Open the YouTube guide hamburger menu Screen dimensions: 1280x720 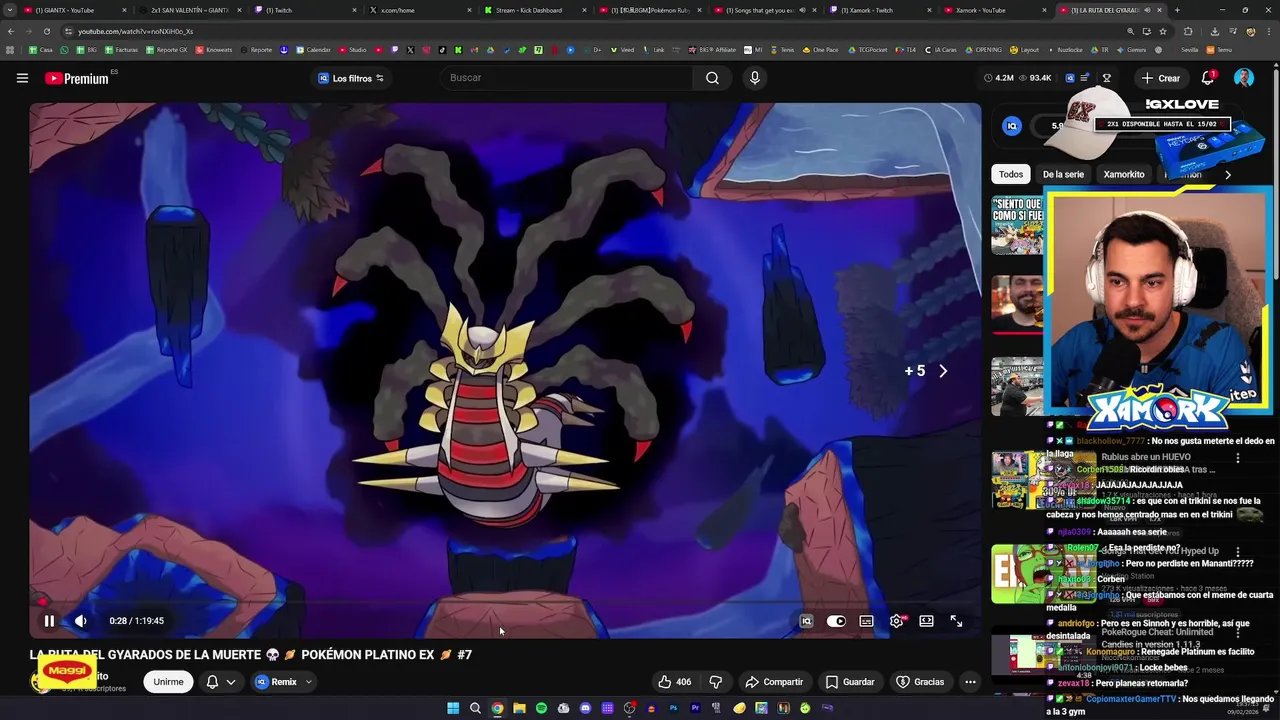coord(22,78)
